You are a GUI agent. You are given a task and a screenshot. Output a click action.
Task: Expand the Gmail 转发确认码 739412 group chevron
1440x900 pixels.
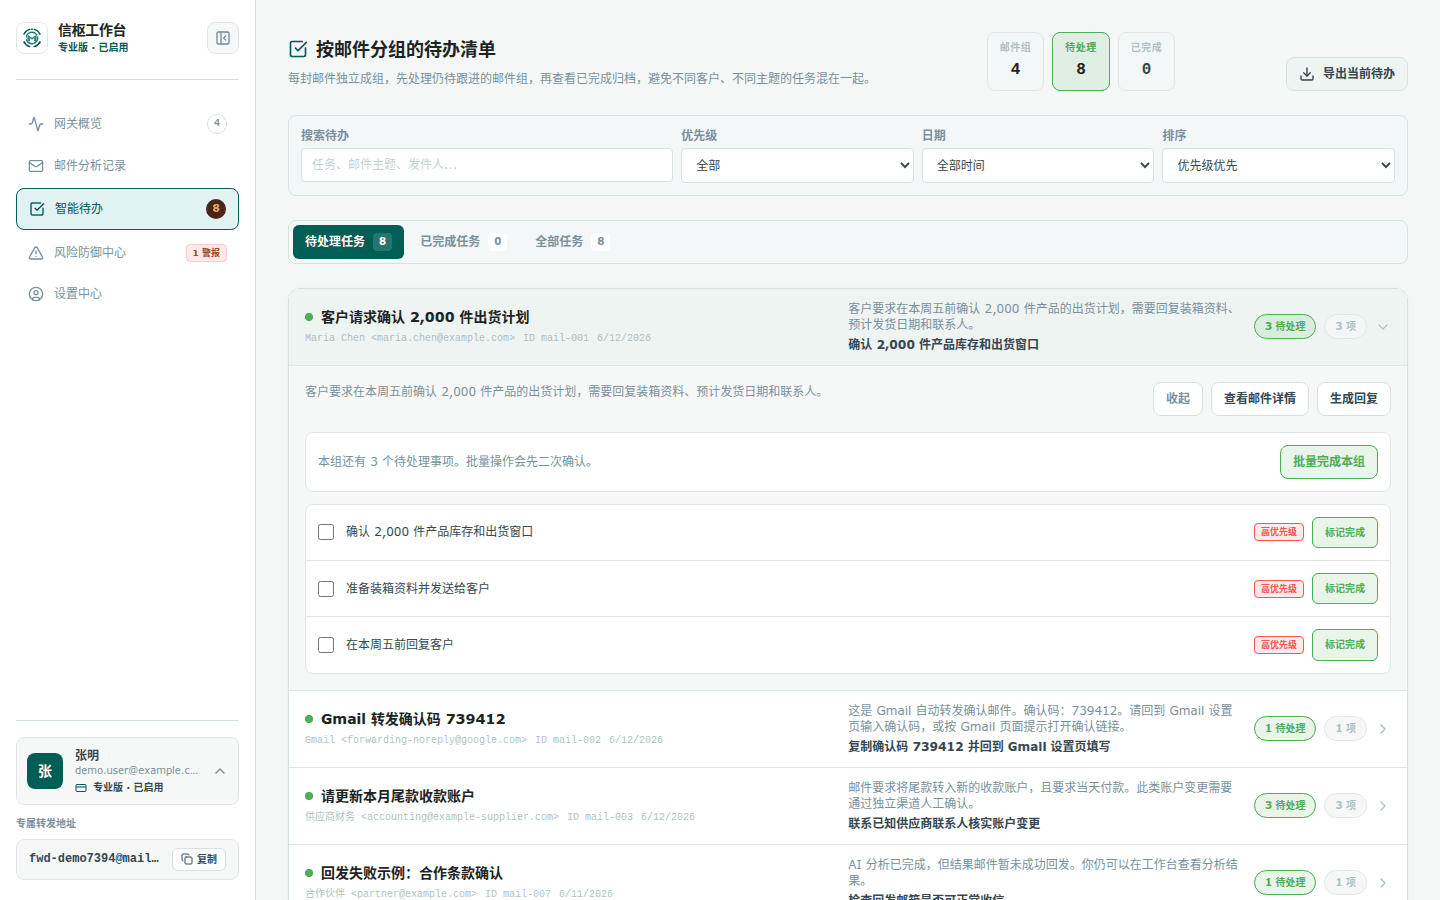coord(1383,729)
